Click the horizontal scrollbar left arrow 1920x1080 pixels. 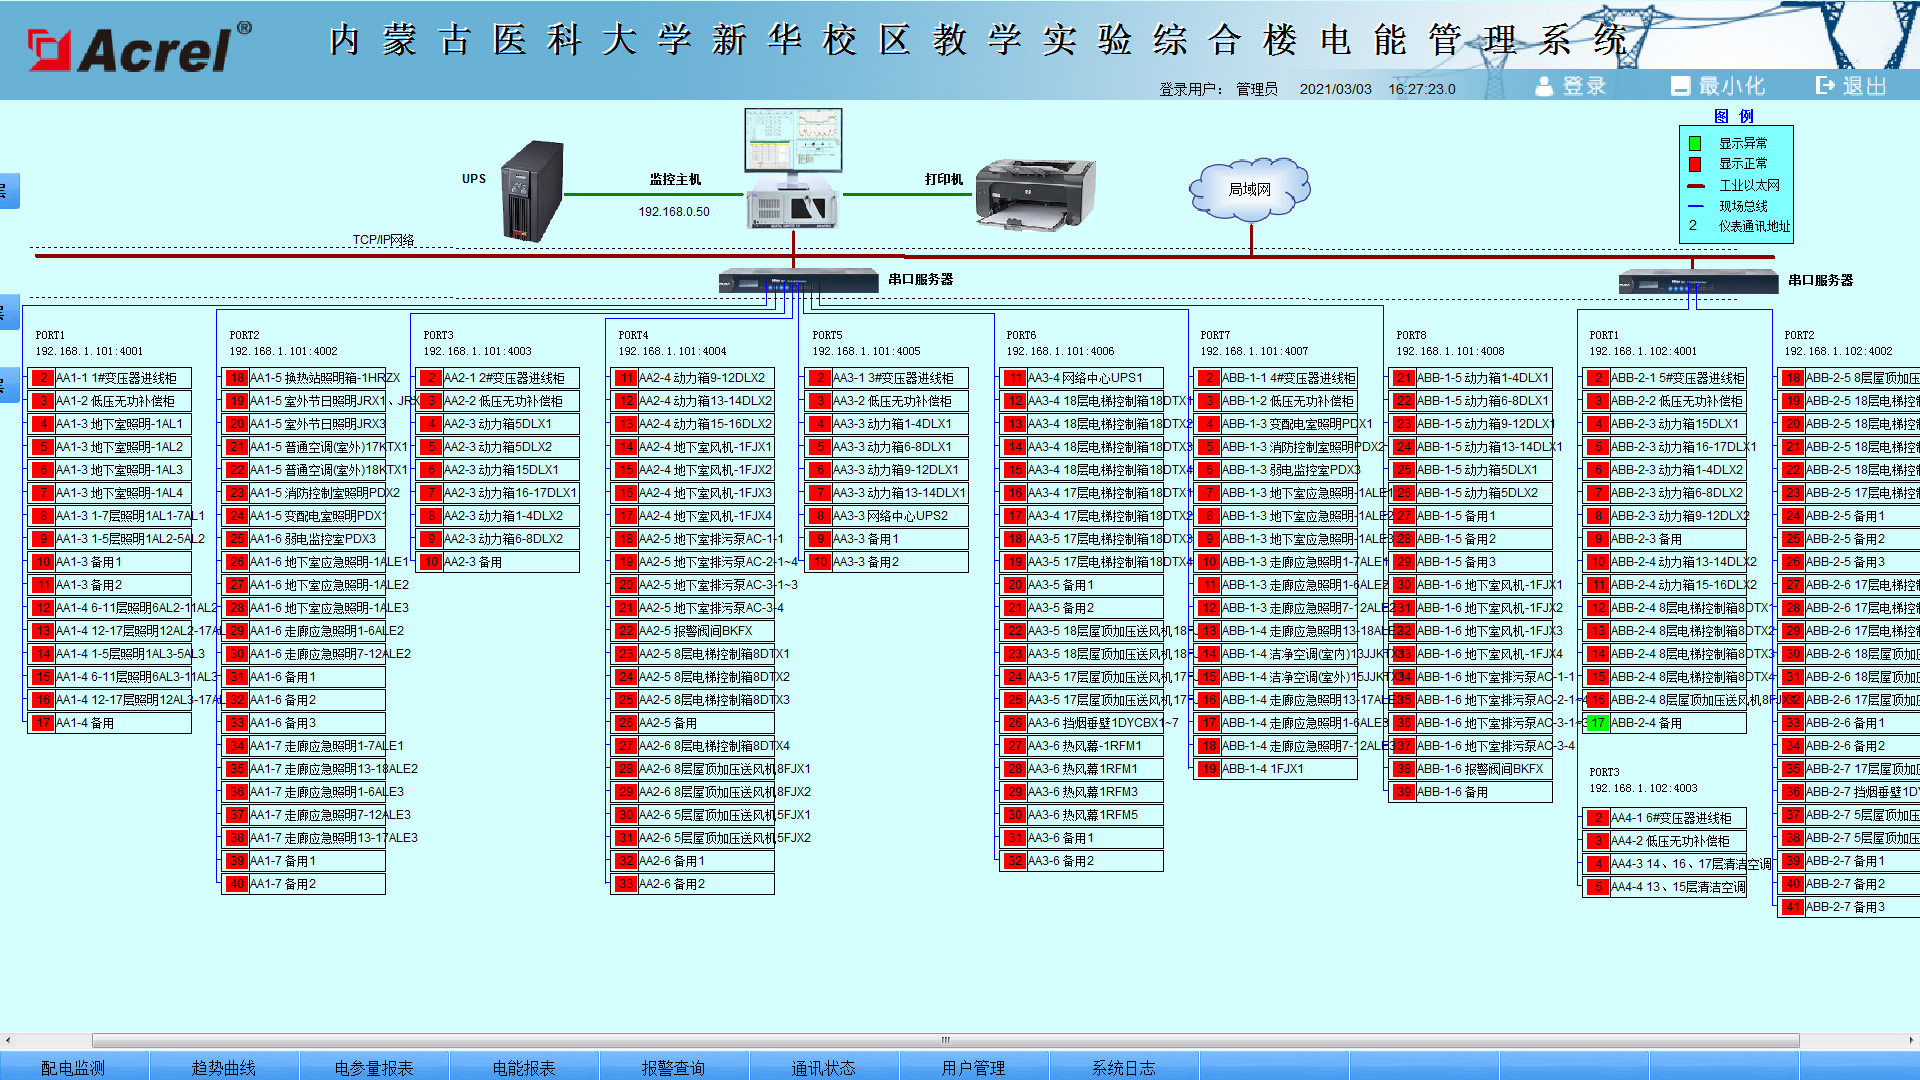pyautogui.click(x=8, y=1040)
